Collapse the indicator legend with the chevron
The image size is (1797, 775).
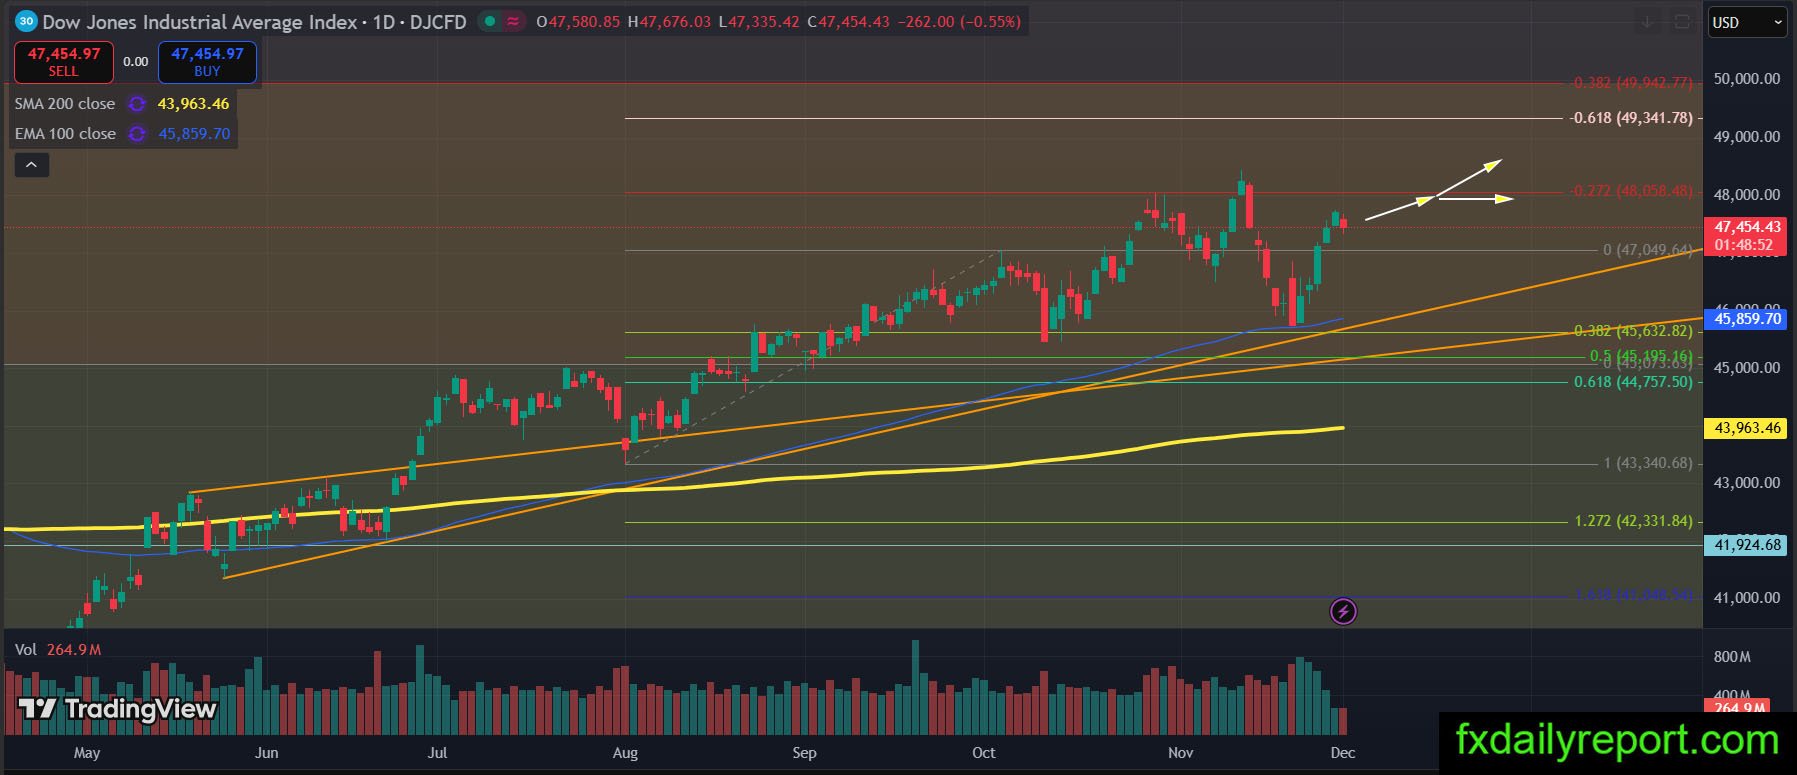click(32, 165)
